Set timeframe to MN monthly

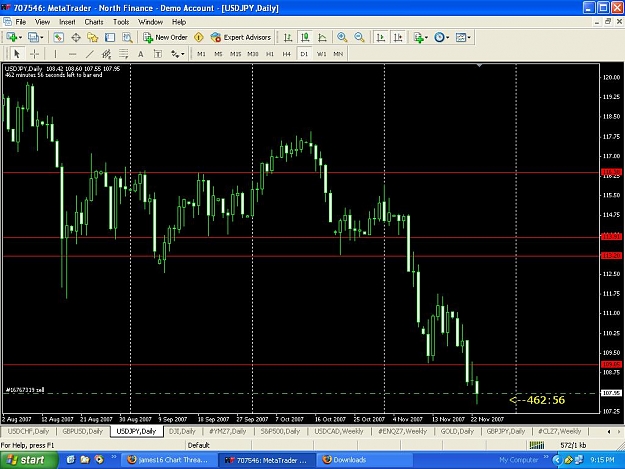click(338, 54)
